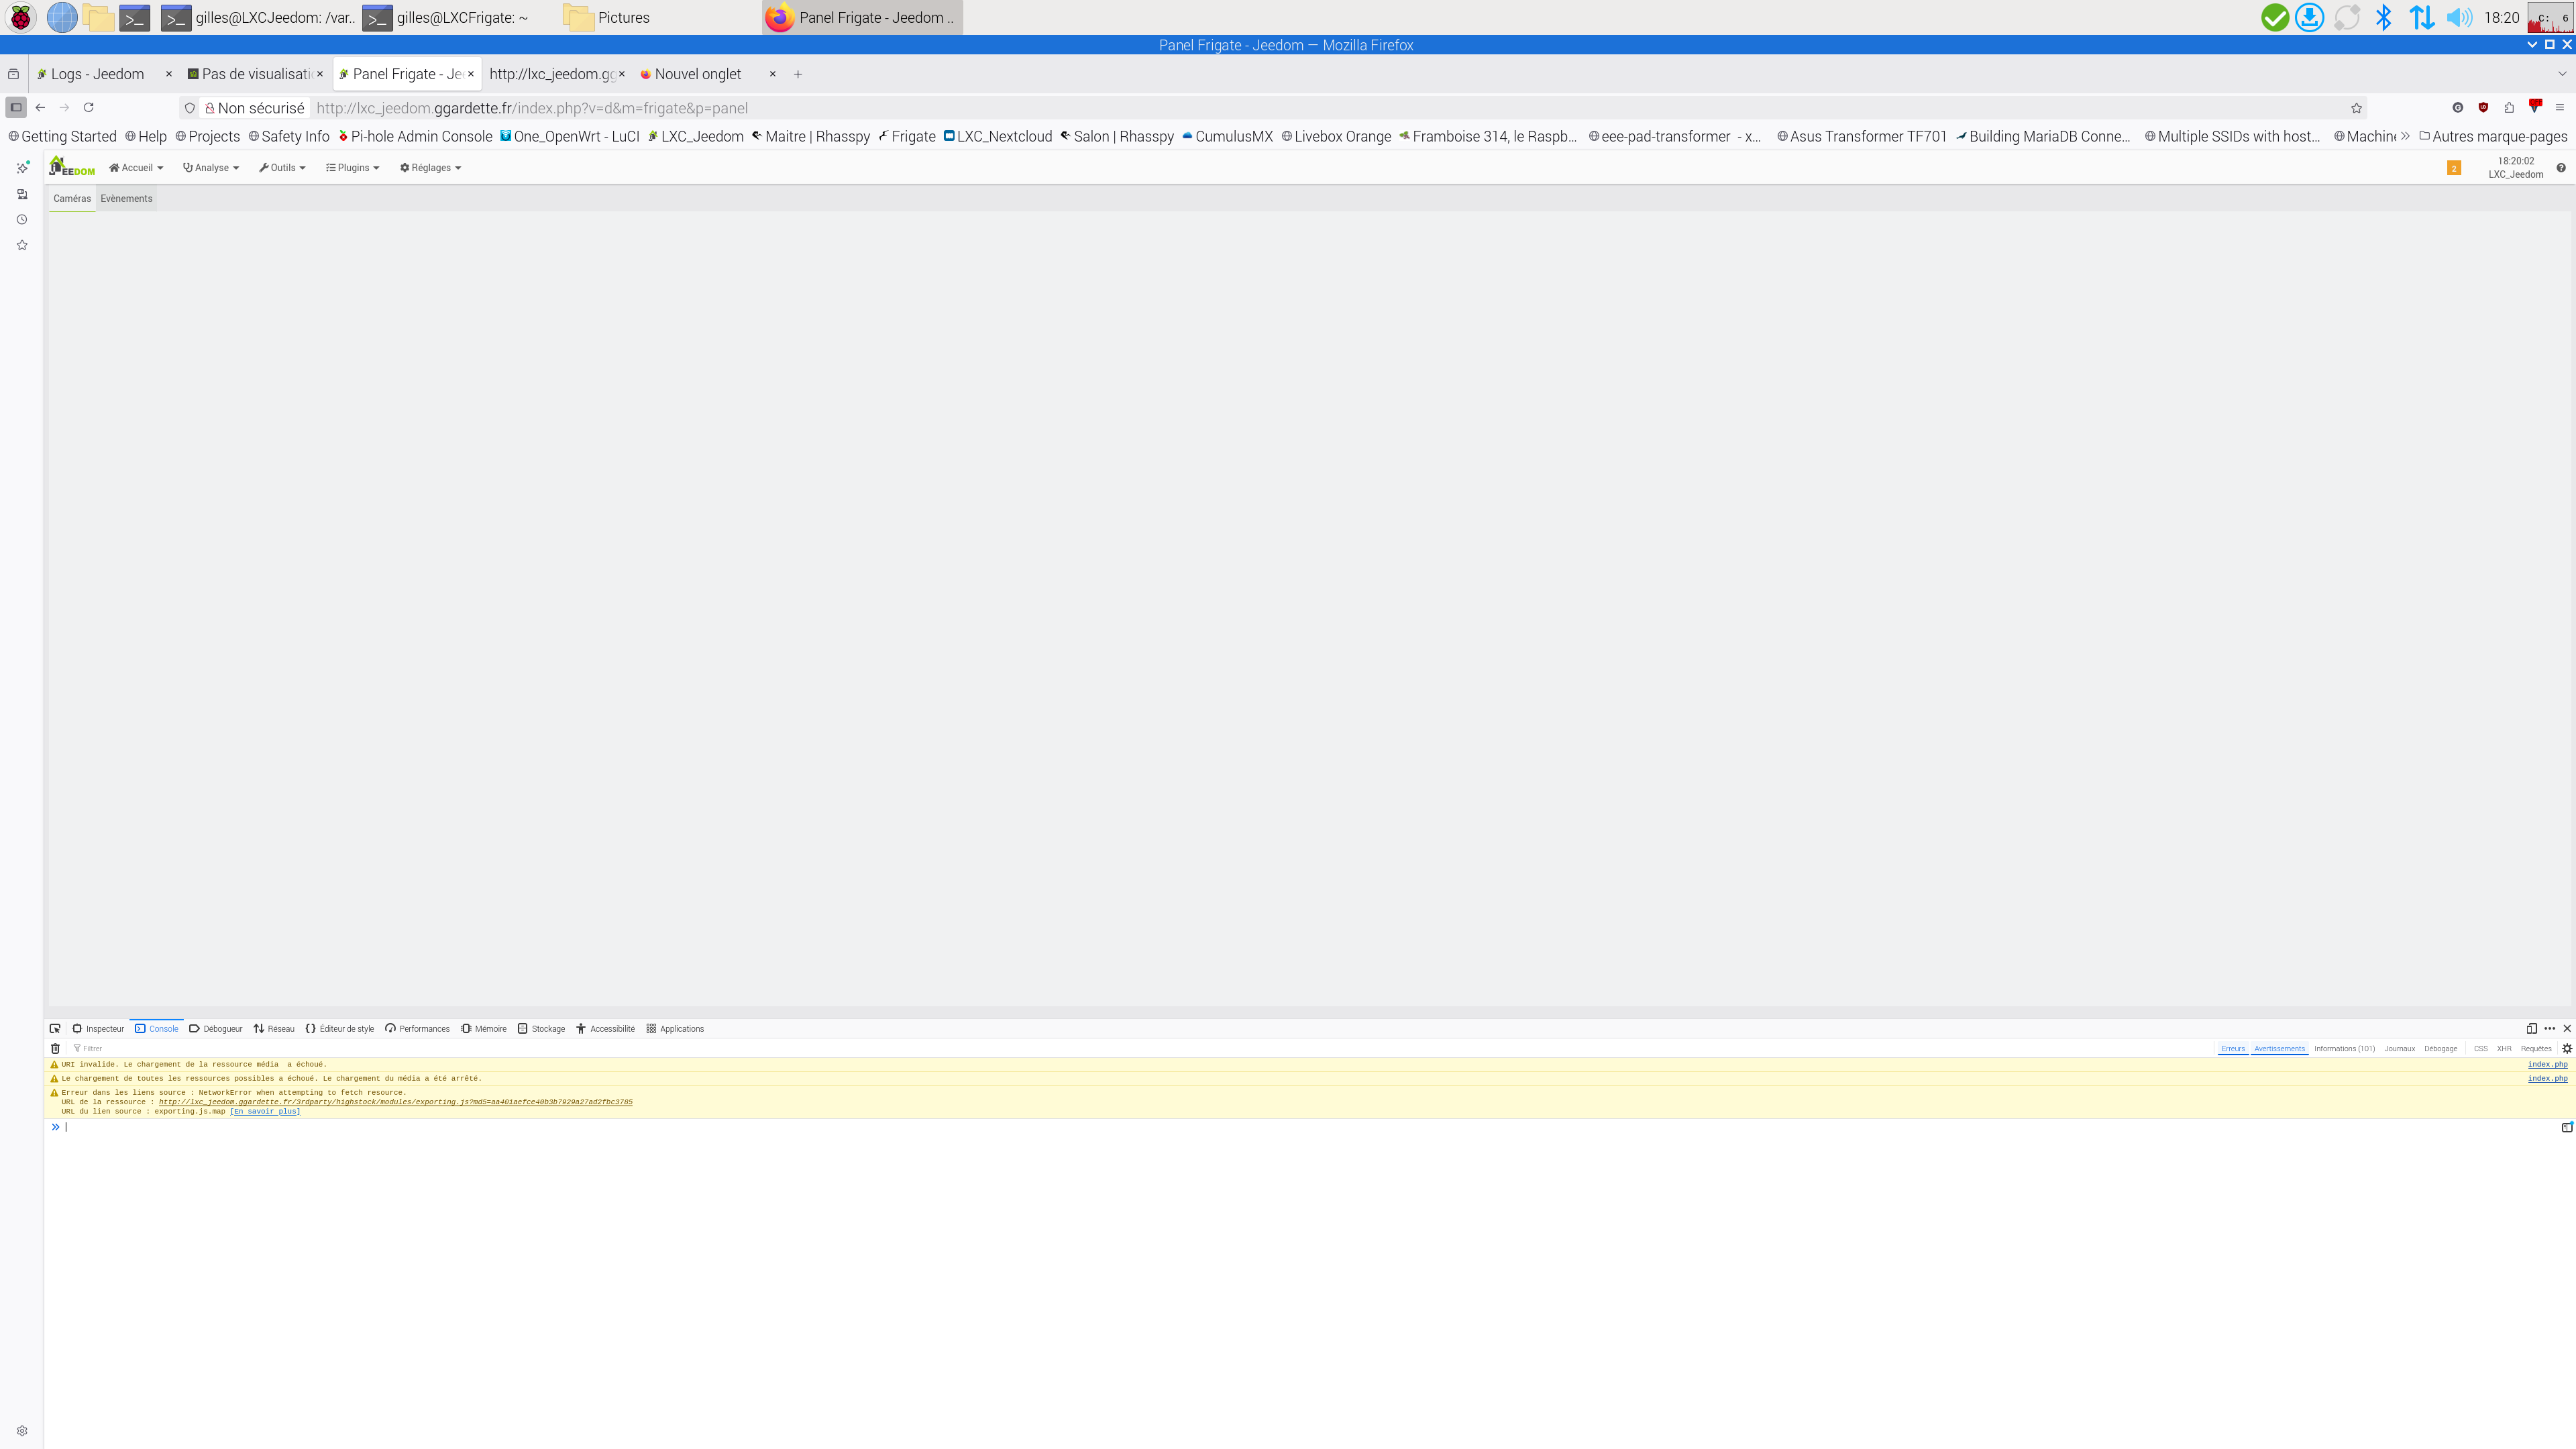Open console settings gear icon
2576x1449 pixels.
click(x=2566, y=1048)
